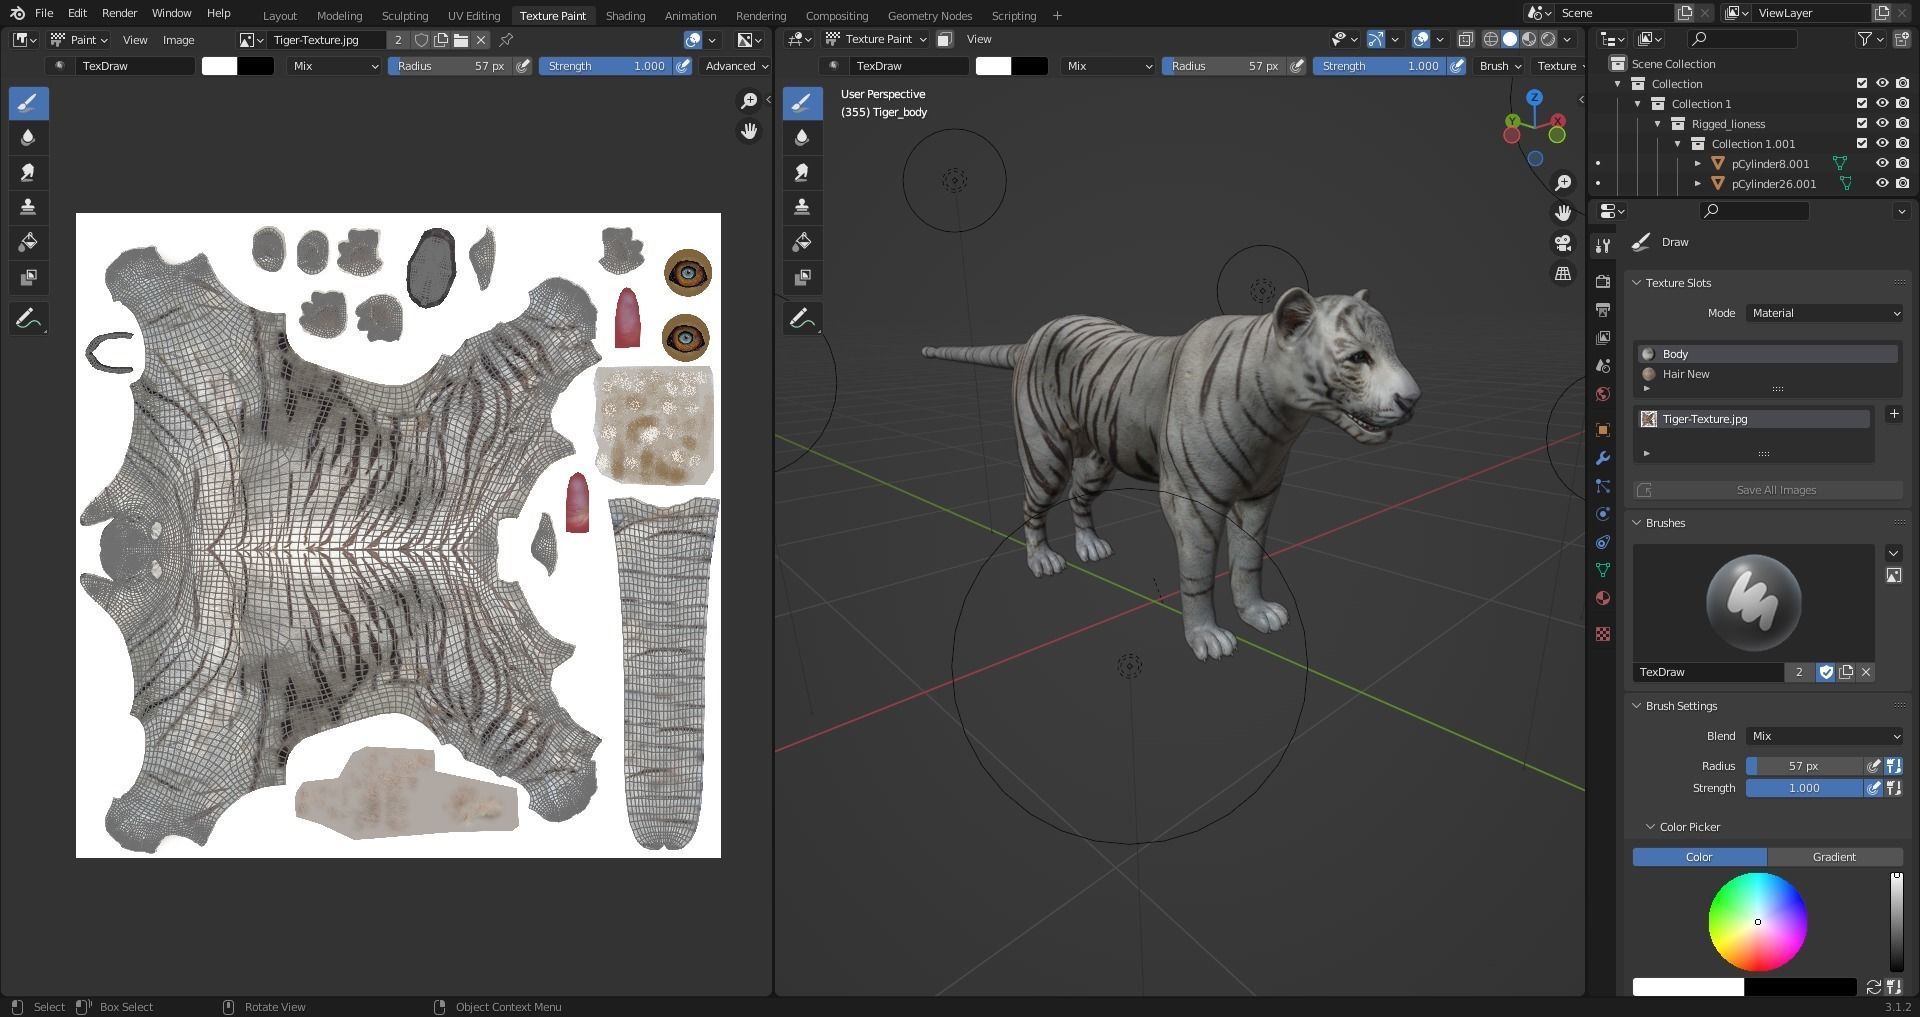Click the color wheel in Color Picker
The height and width of the screenshot is (1017, 1920).
click(x=1757, y=922)
